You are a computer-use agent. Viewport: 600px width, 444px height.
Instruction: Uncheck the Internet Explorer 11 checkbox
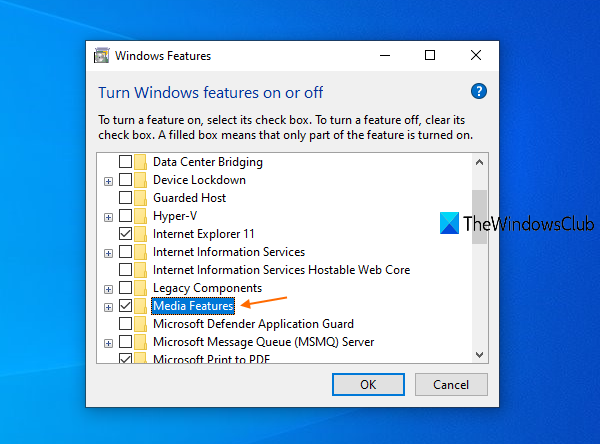click(x=126, y=233)
